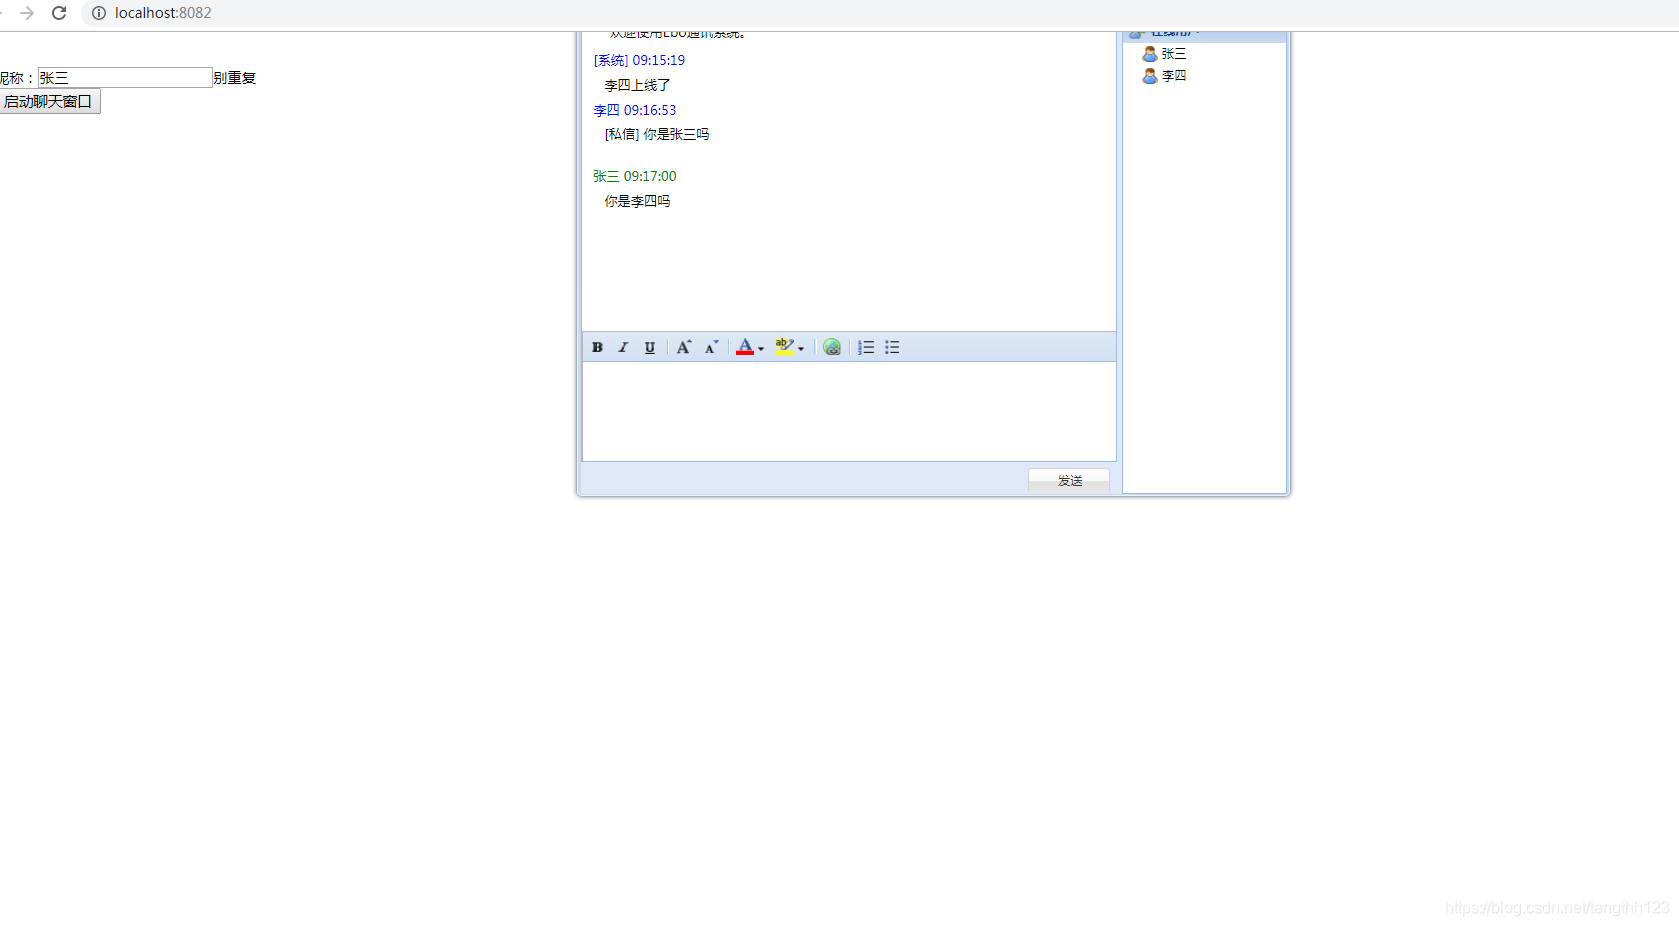Click inside the message editor text area
Image resolution: width=1679 pixels, height=926 pixels.
tap(849, 411)
